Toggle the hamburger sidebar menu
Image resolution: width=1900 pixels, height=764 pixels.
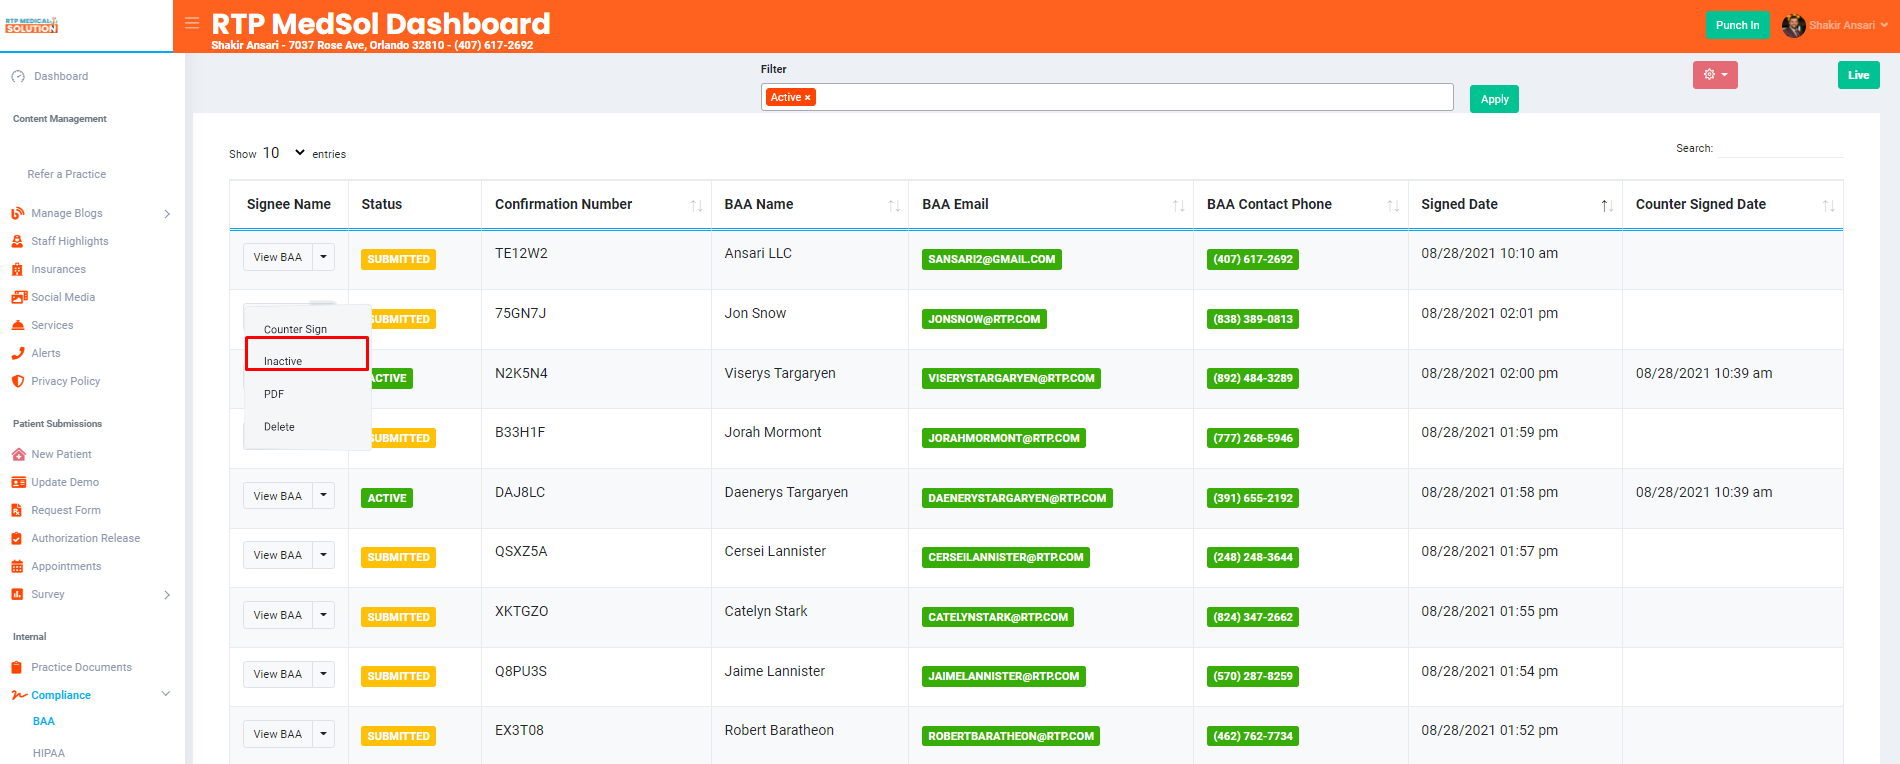pos(192,23)
